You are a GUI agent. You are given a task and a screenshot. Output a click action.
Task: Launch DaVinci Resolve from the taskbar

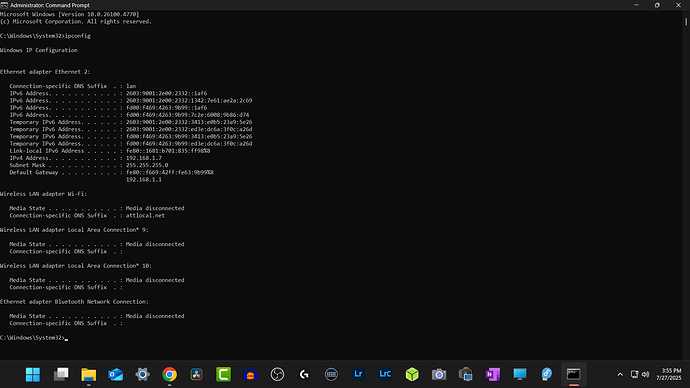point(196,374)
